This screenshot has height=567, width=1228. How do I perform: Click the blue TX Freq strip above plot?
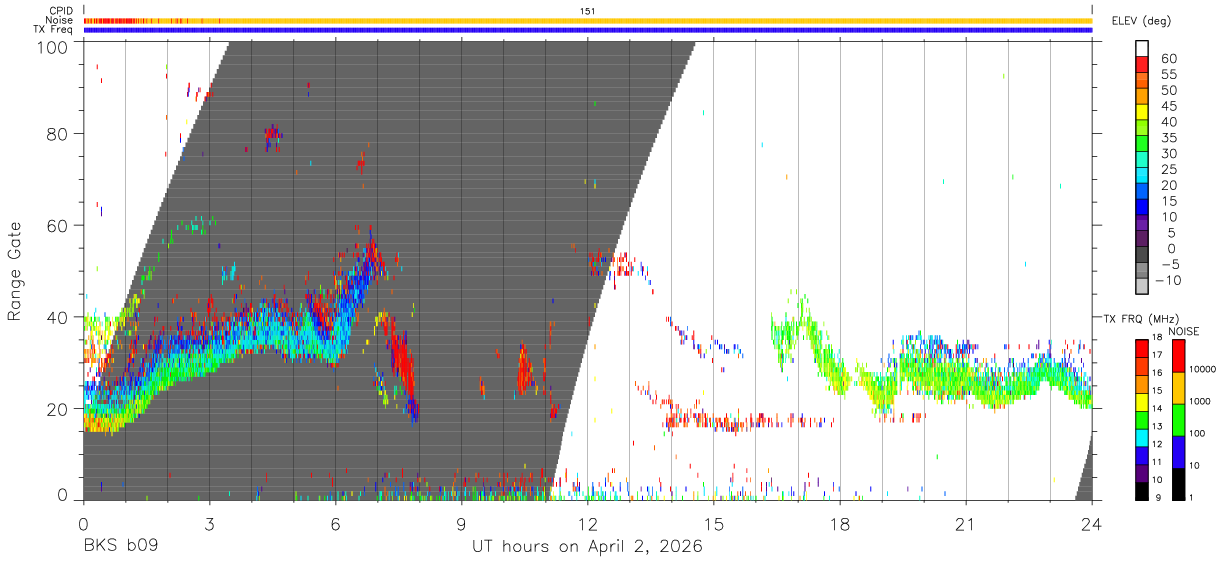(588, 30)
